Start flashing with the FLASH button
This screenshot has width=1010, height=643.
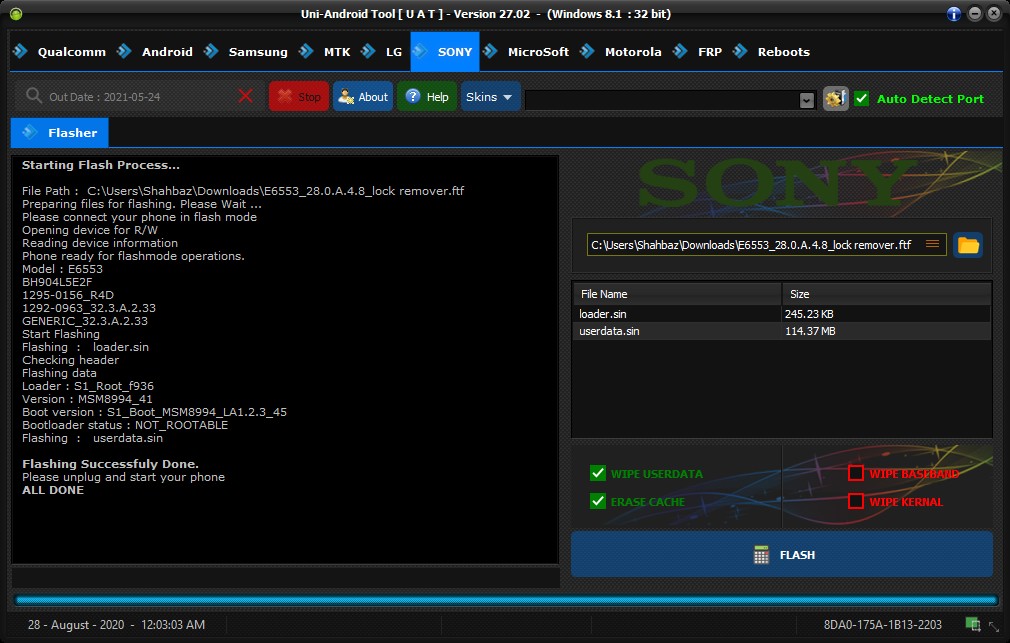(x=781, y=554)
